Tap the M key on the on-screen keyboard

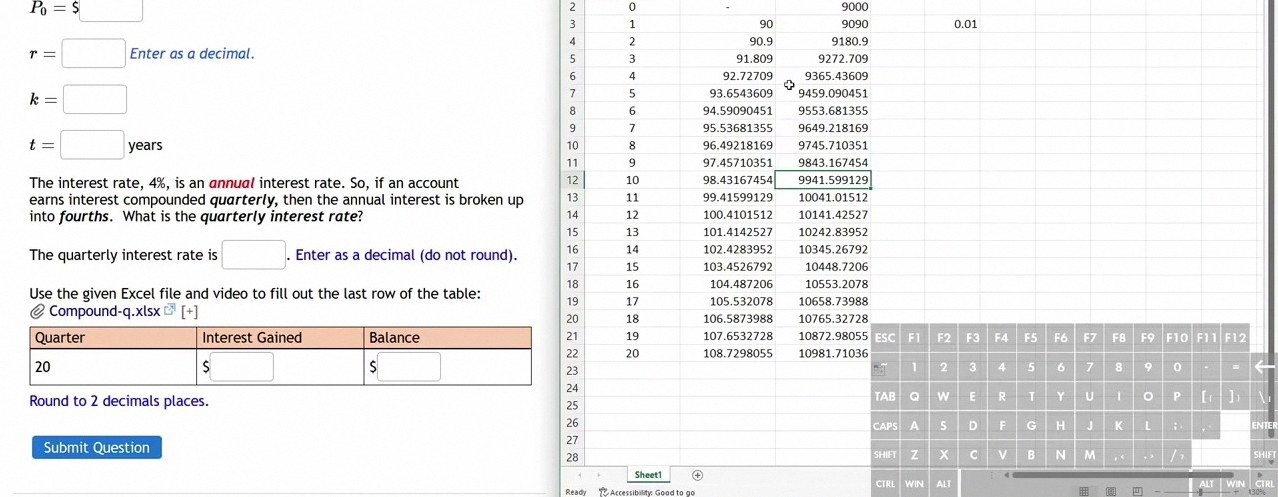[x=1089, y=455]
